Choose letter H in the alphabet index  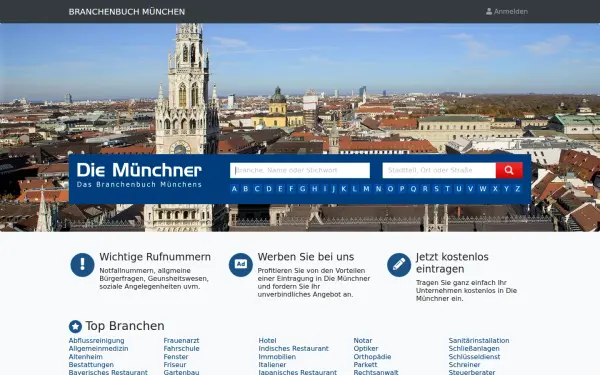click(315, 189)
